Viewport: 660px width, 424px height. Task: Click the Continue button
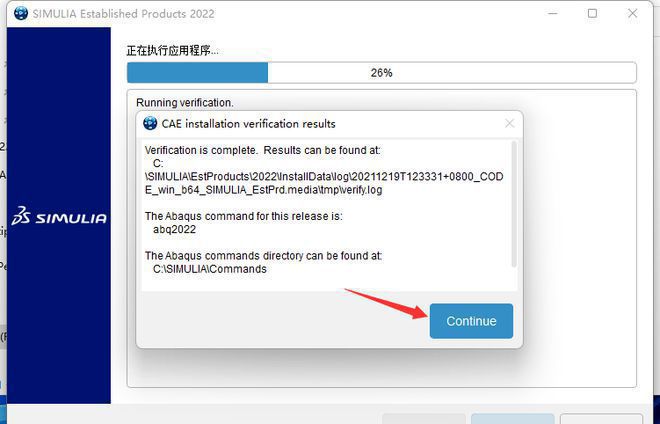coord(471,321)
